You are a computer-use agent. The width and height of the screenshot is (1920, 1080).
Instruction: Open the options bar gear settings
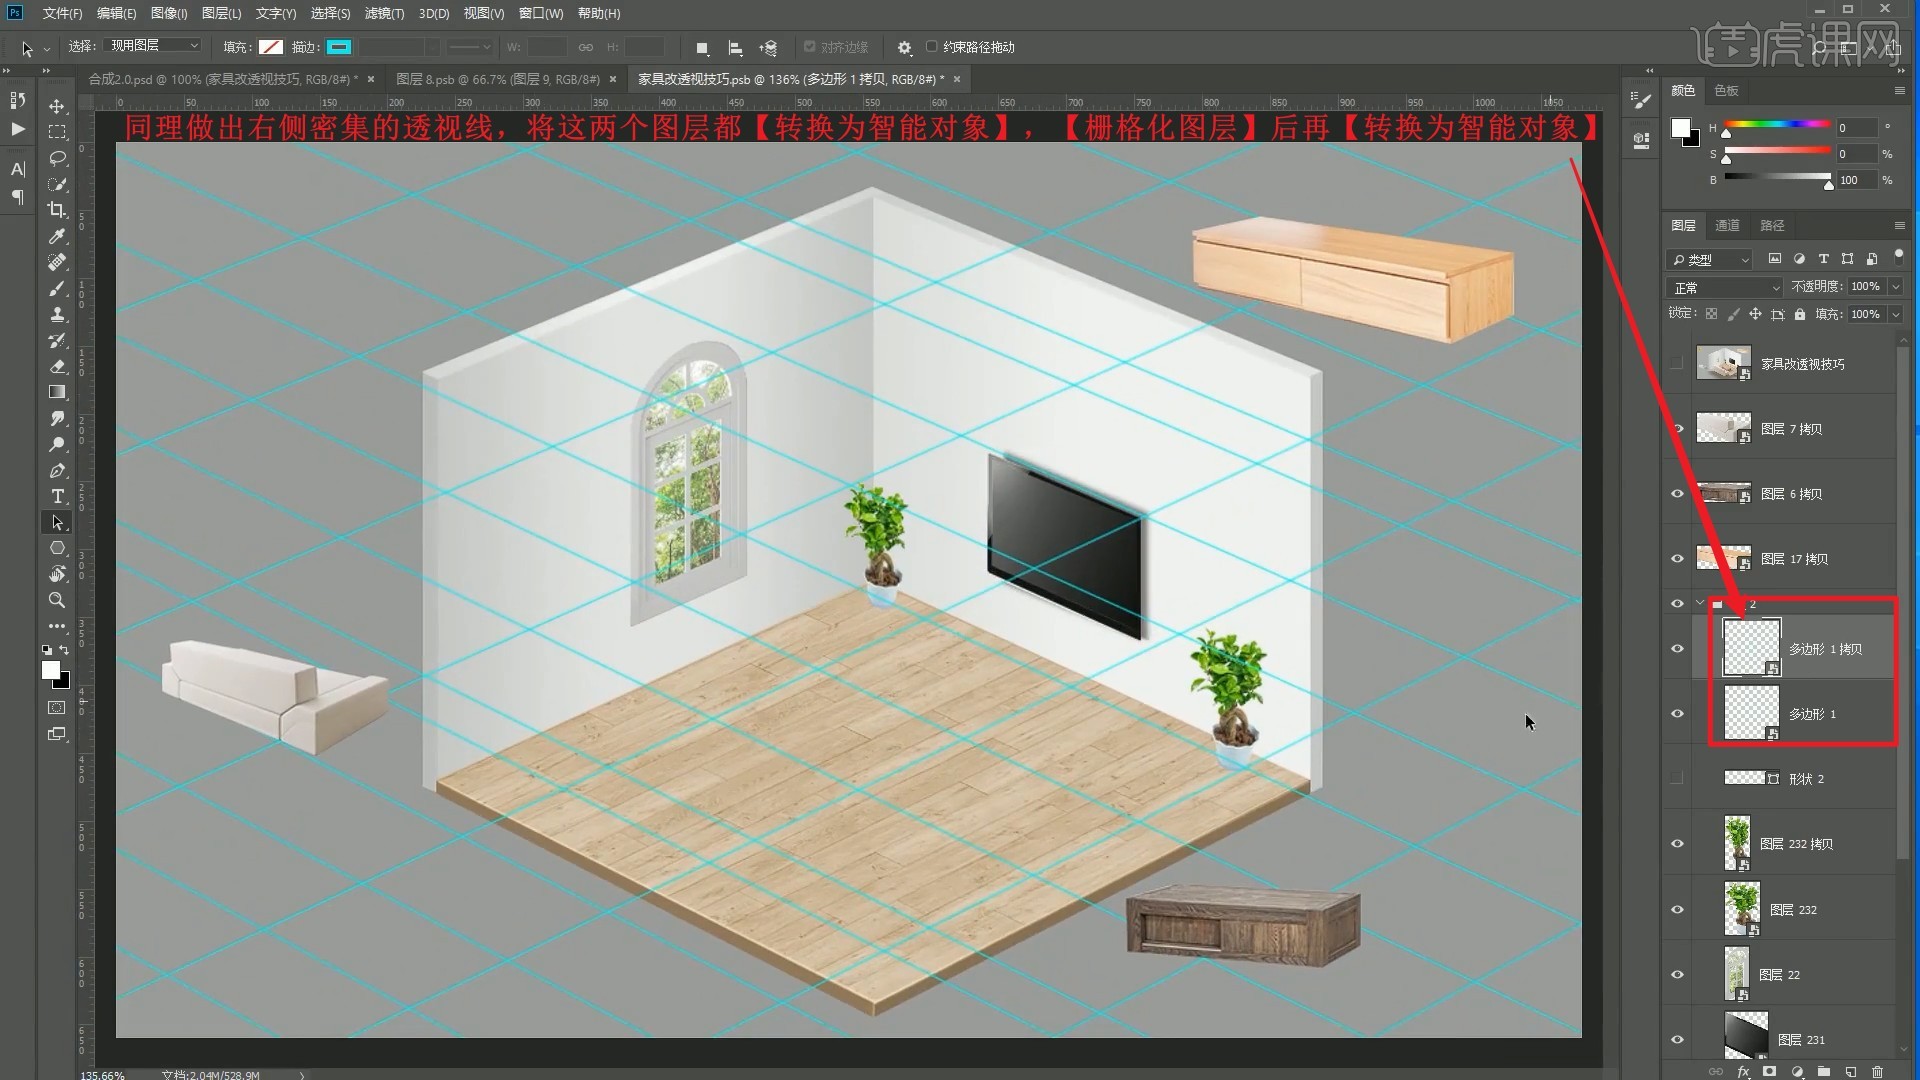coord(904,48)
